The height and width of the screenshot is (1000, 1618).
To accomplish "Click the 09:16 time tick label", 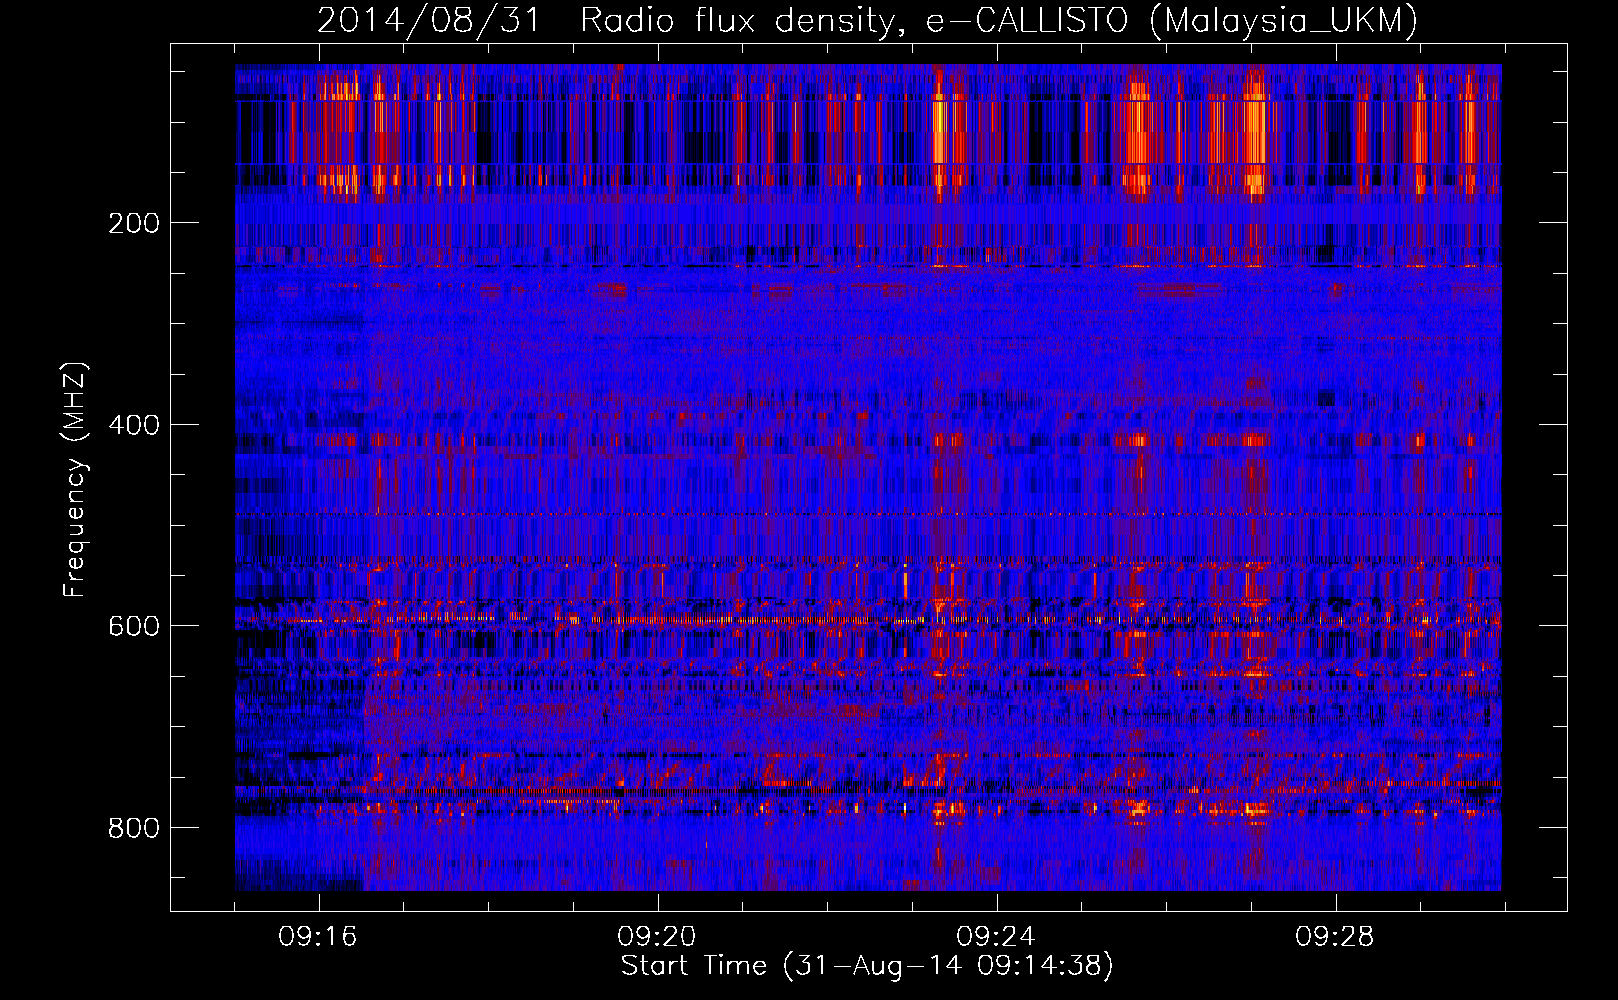I will pyautogui.click(x=318, y=937).
